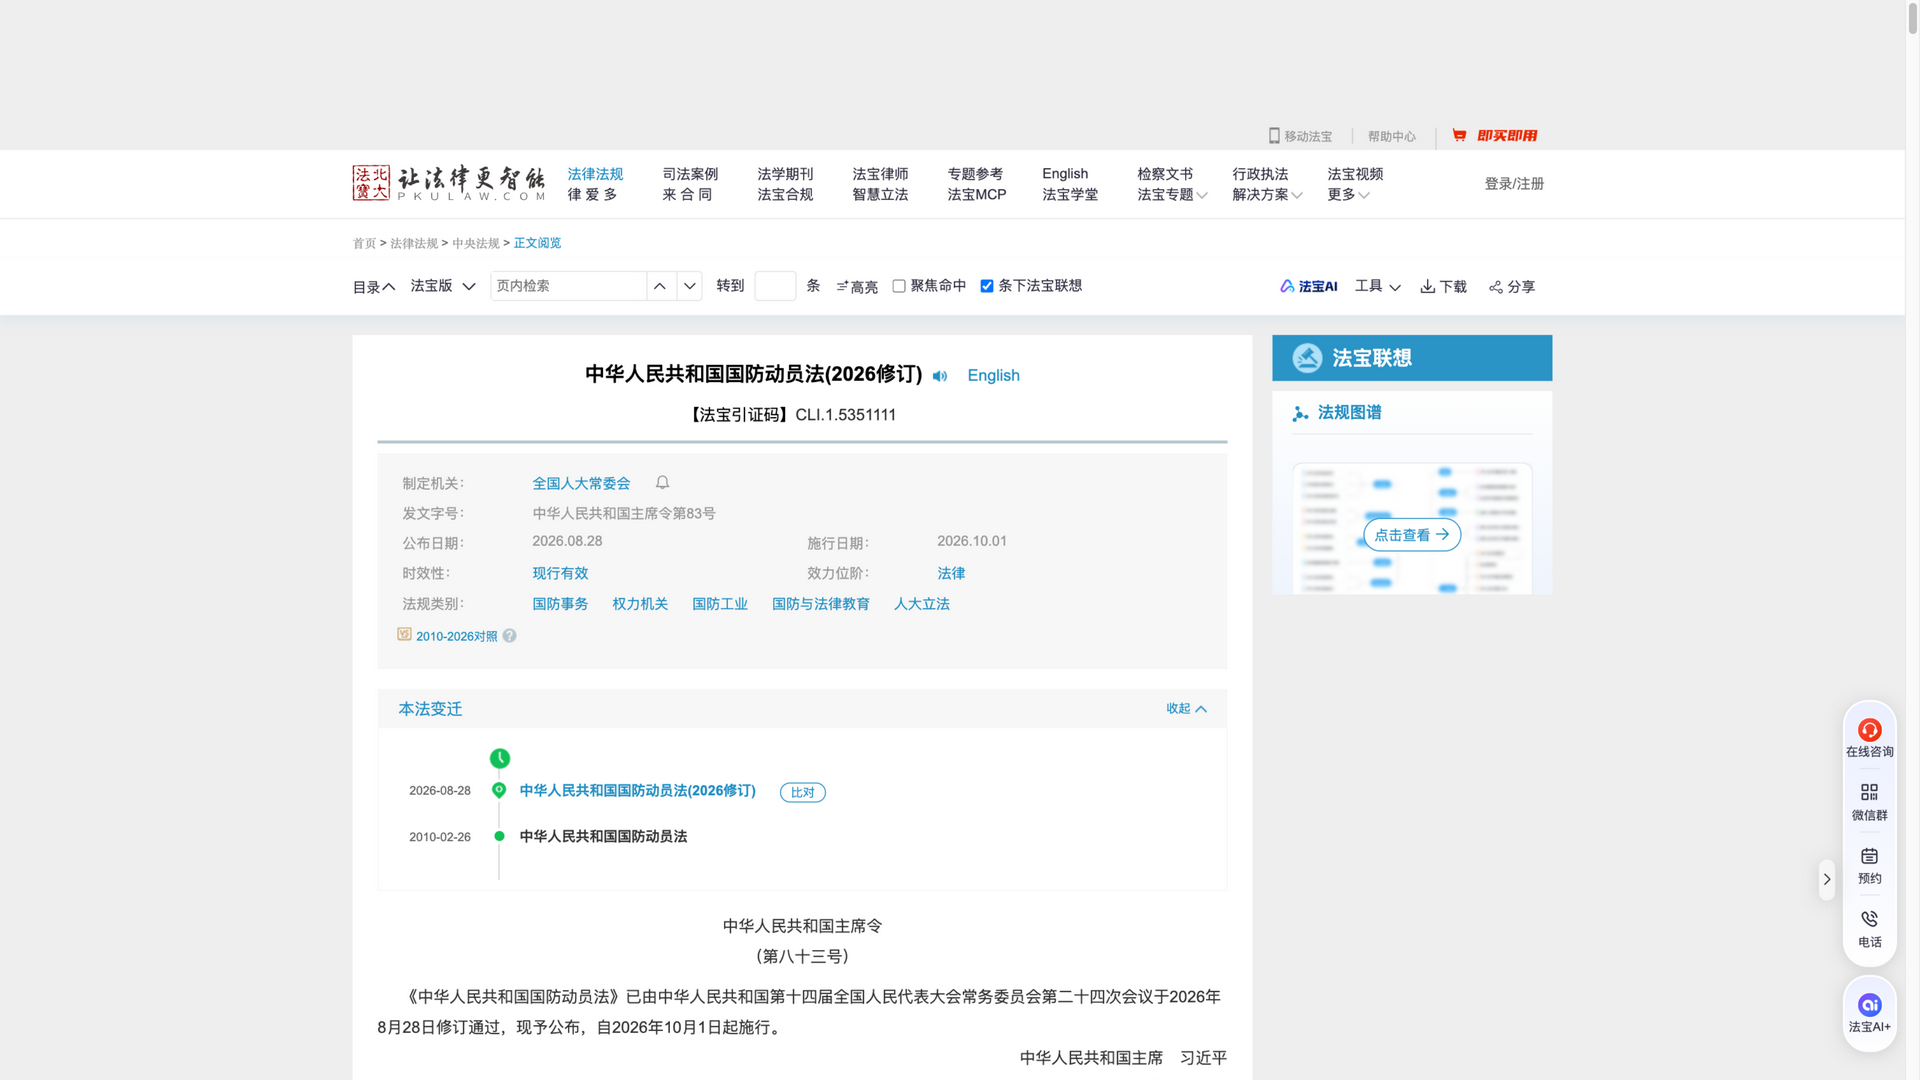Image resolution: width=1920 pixels, height=1080 pixels.
Task: Expand the 法宝专题 nav dropdown
Action: 1172,195
